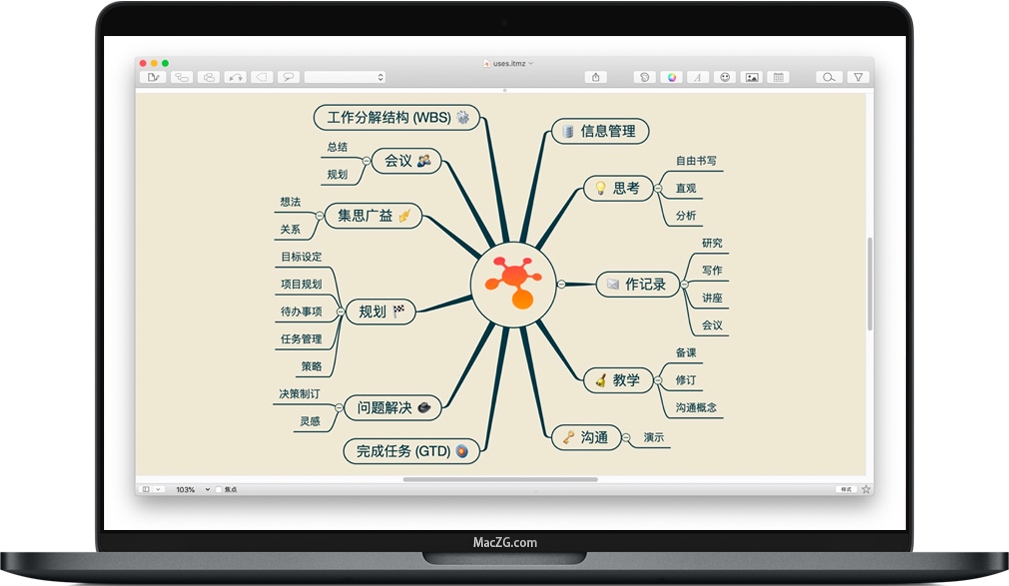The width and height of the screenshot is (1009, 586).
Task: Click the broom icon on 教学
Action: pos(600,380)
